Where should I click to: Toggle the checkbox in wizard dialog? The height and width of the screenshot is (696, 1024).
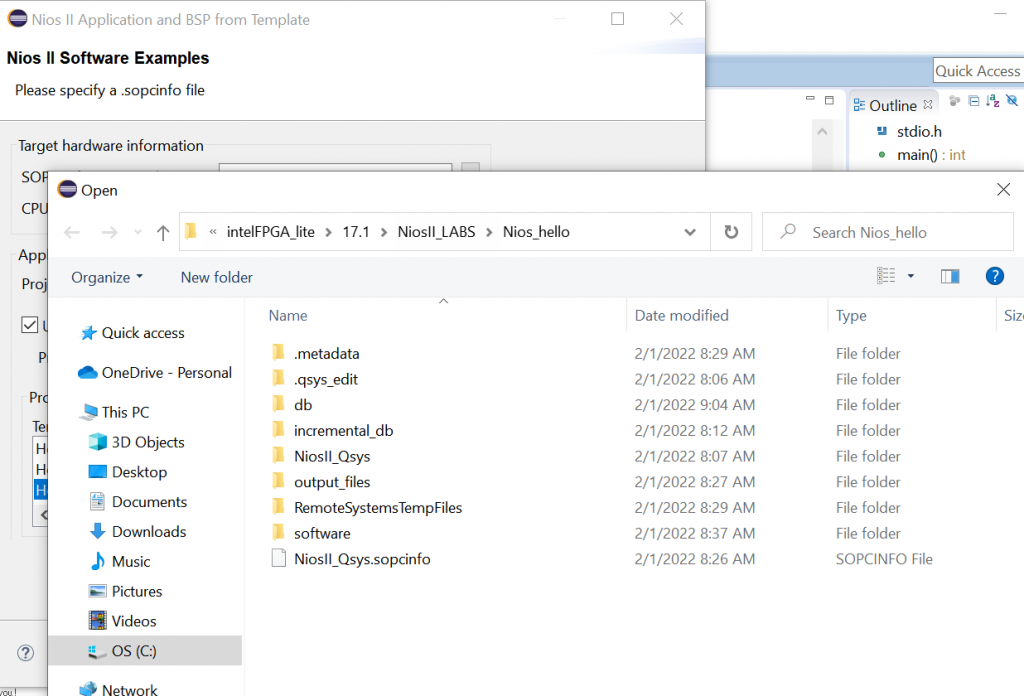(29, 324)
